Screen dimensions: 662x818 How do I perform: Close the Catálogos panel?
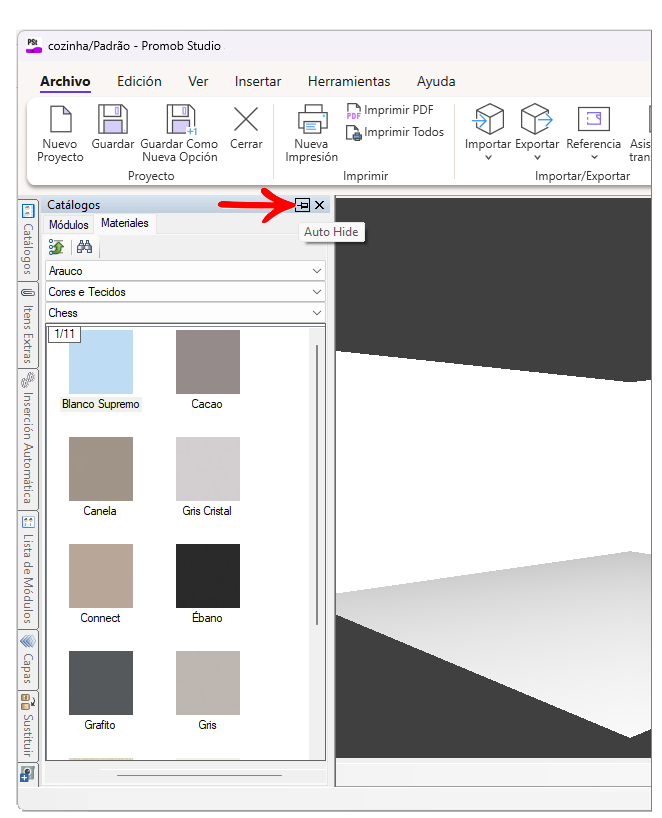tap(319, 205)
